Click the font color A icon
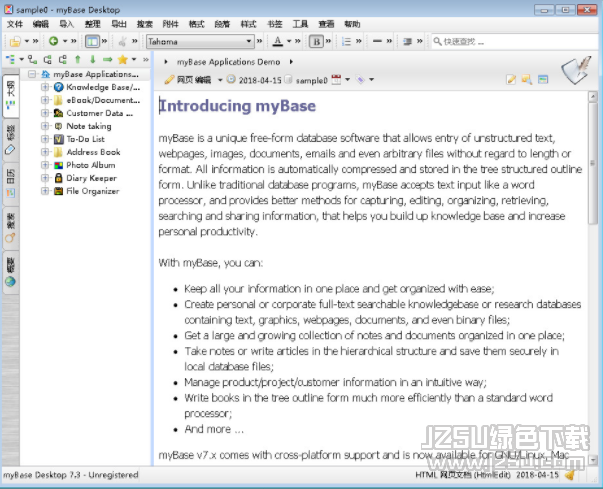 click(x=278, y=41)
